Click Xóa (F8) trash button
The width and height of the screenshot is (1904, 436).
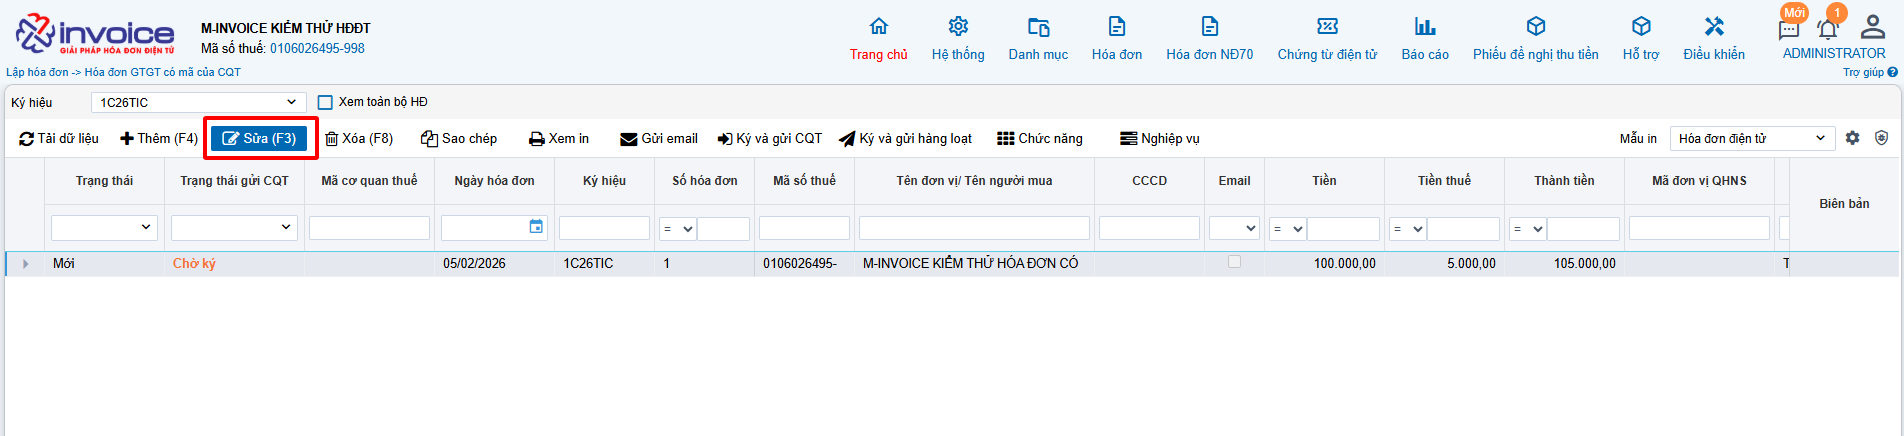pyautogui.click(x=359, y=139)
